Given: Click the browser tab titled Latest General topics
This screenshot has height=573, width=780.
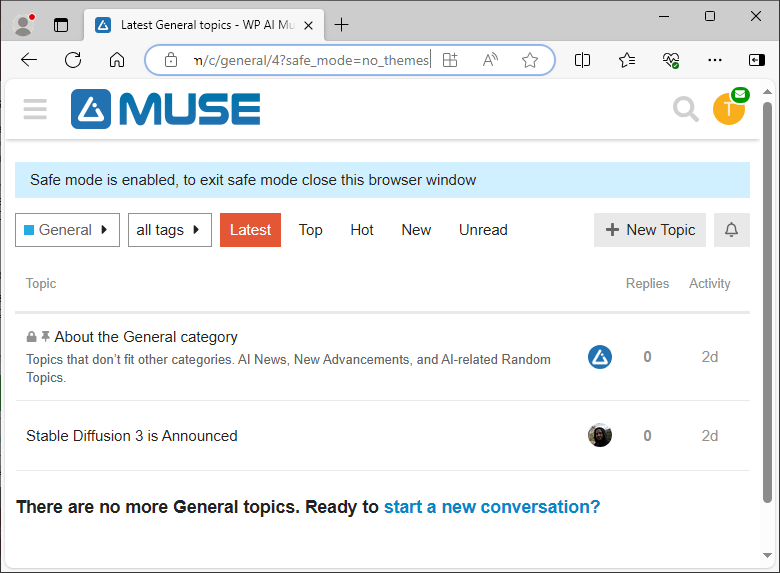Looking at the screenshot, I should click(204, 25).
